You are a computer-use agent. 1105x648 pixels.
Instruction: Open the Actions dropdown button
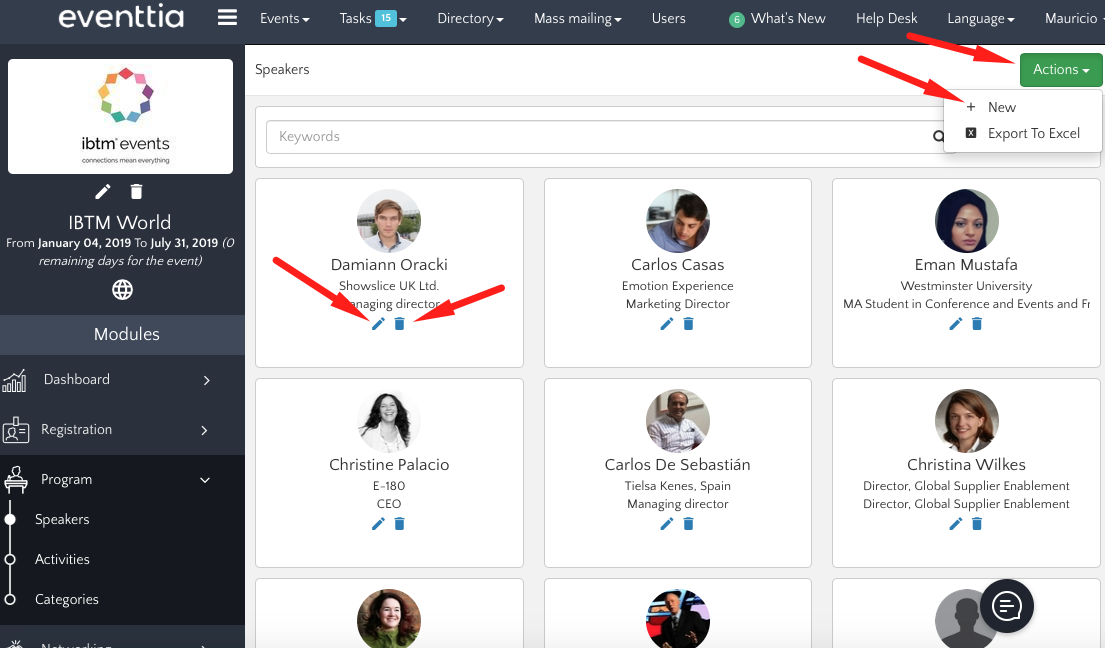click(x=1060, y=70)
